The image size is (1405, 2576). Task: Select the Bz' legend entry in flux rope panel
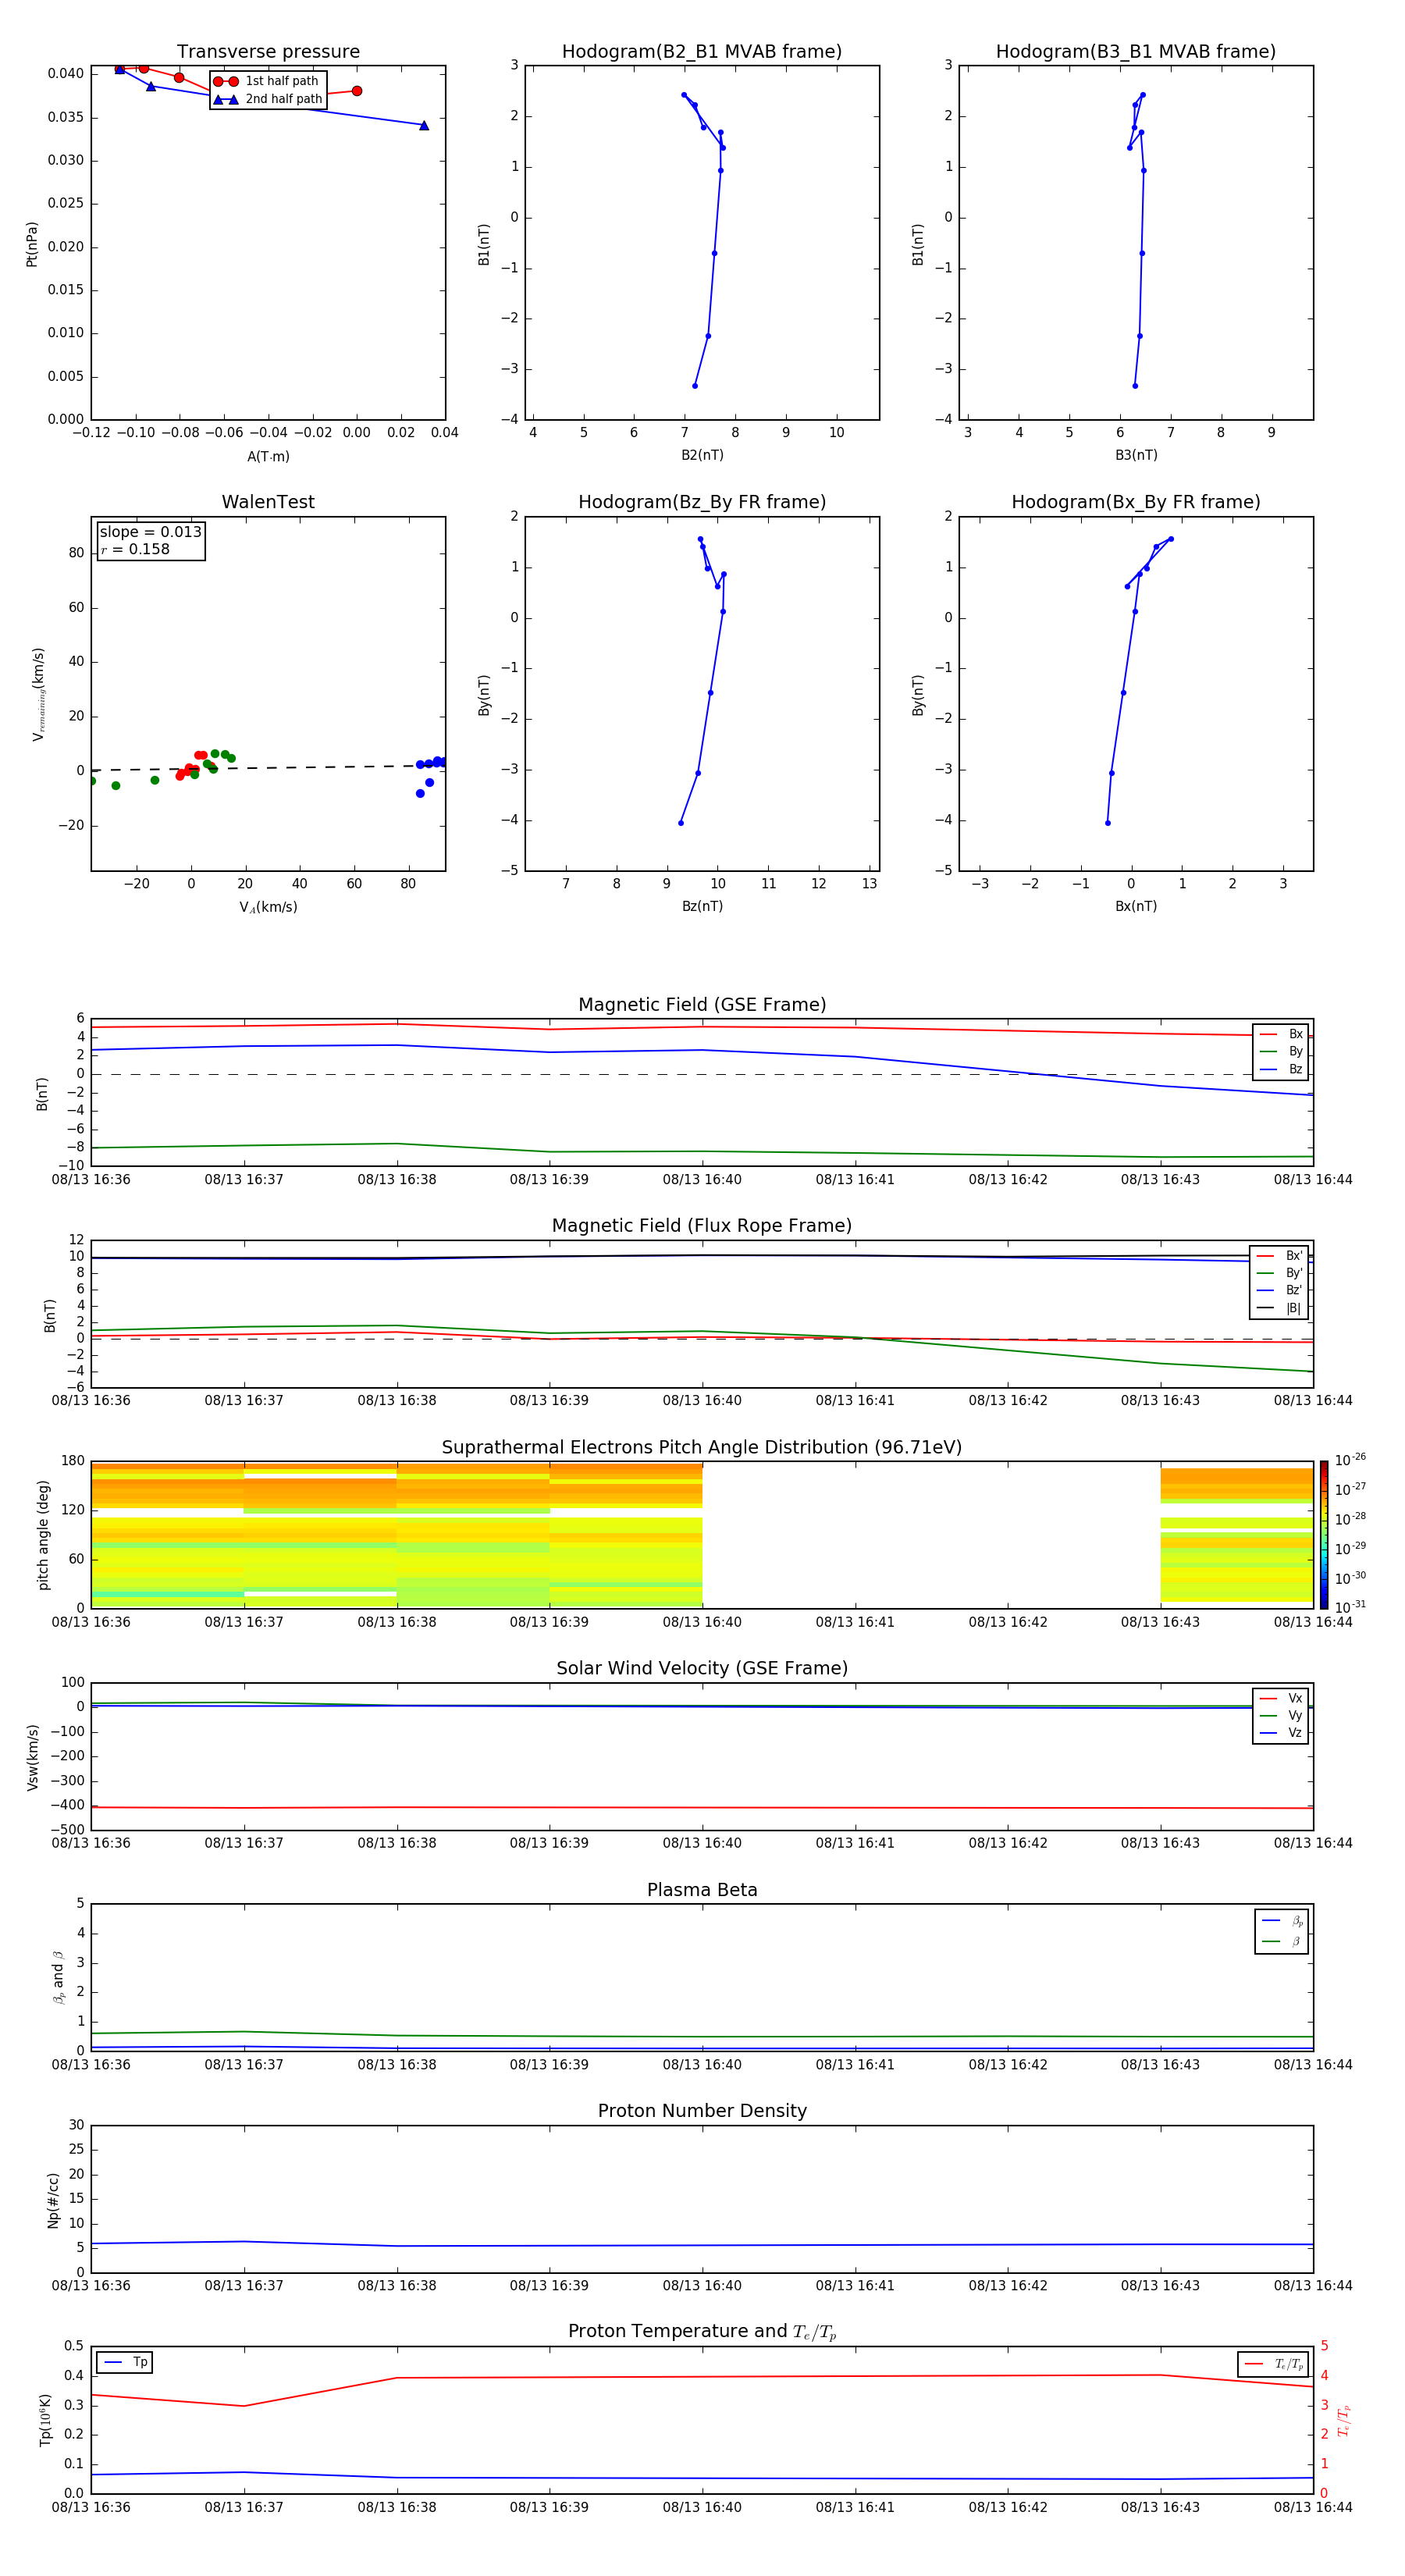tap(1280, 1291)
